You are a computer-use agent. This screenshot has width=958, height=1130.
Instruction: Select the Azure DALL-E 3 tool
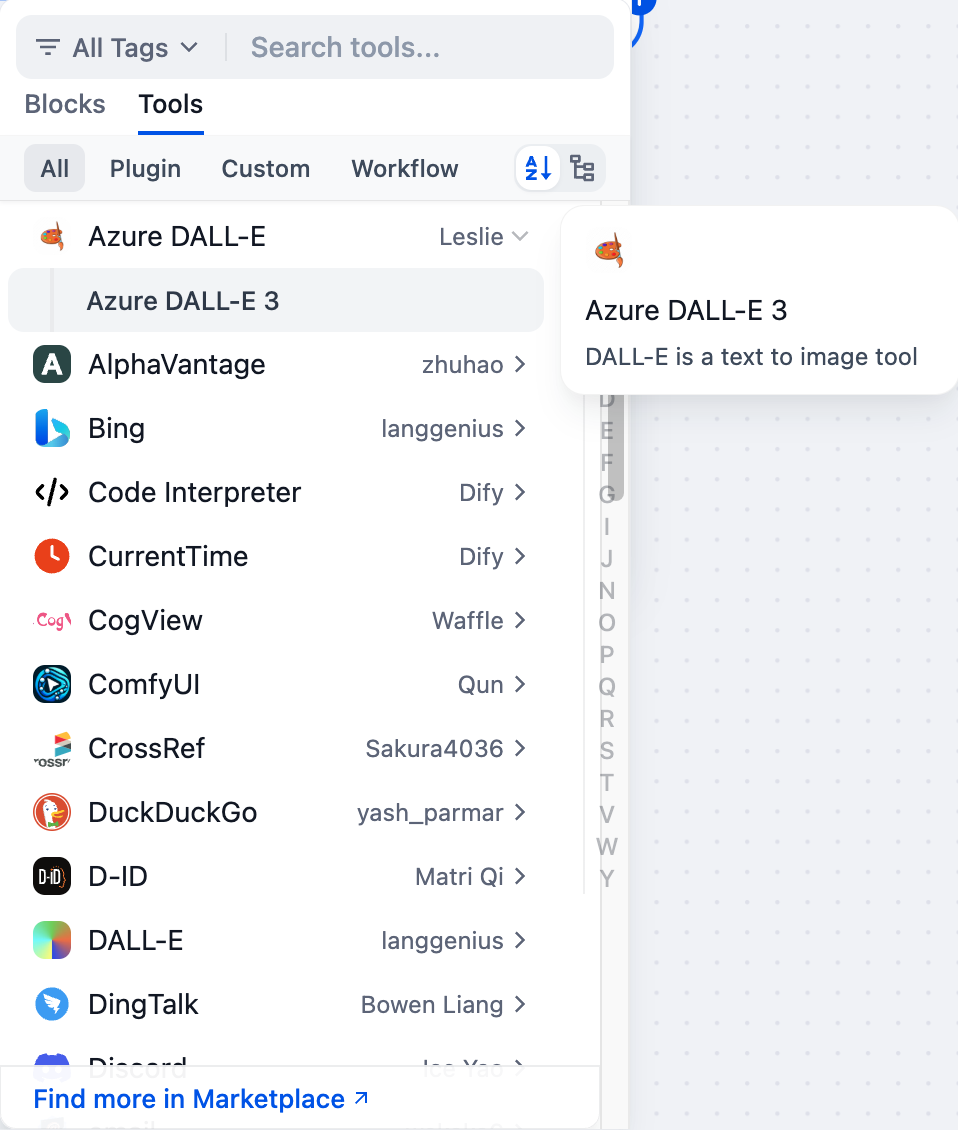(x=183, y=301)
